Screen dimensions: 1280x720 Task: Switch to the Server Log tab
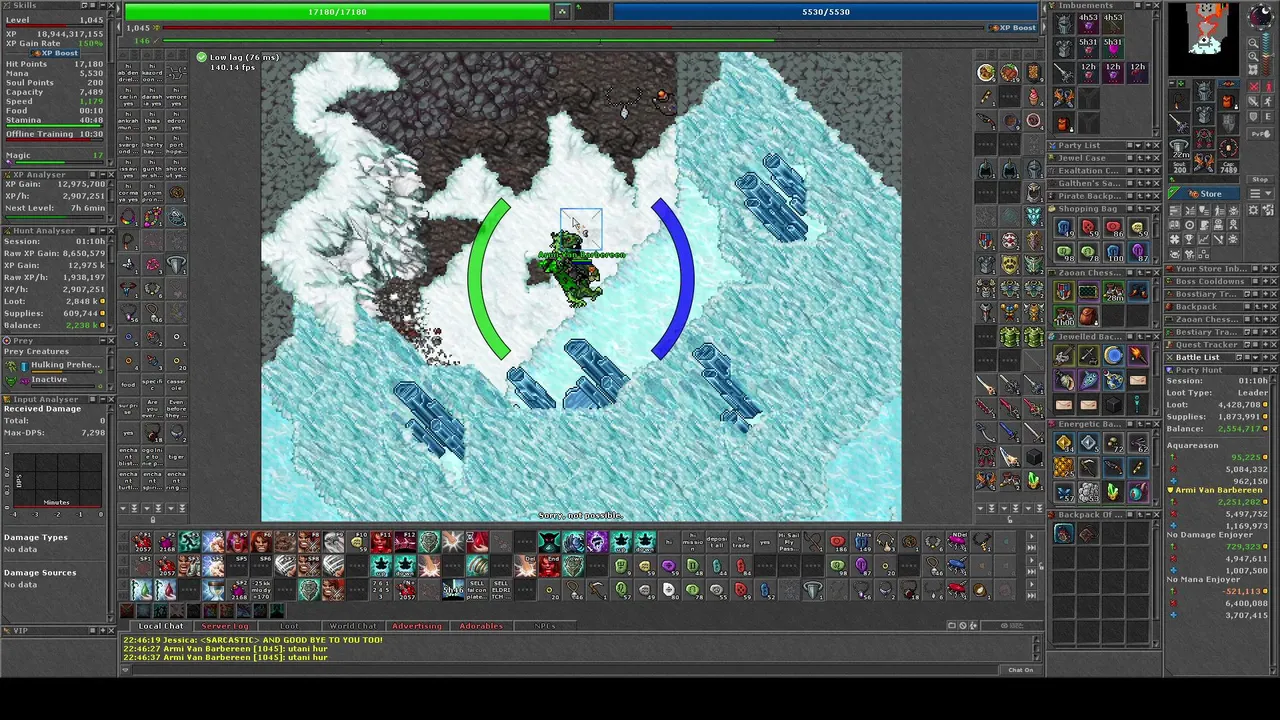[224, 626]
